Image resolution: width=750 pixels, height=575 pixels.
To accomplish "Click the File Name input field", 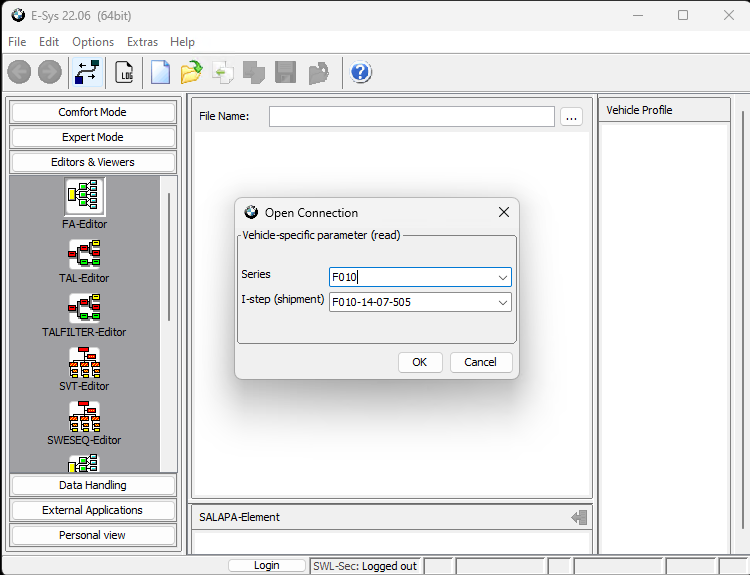I will point(412,117).
